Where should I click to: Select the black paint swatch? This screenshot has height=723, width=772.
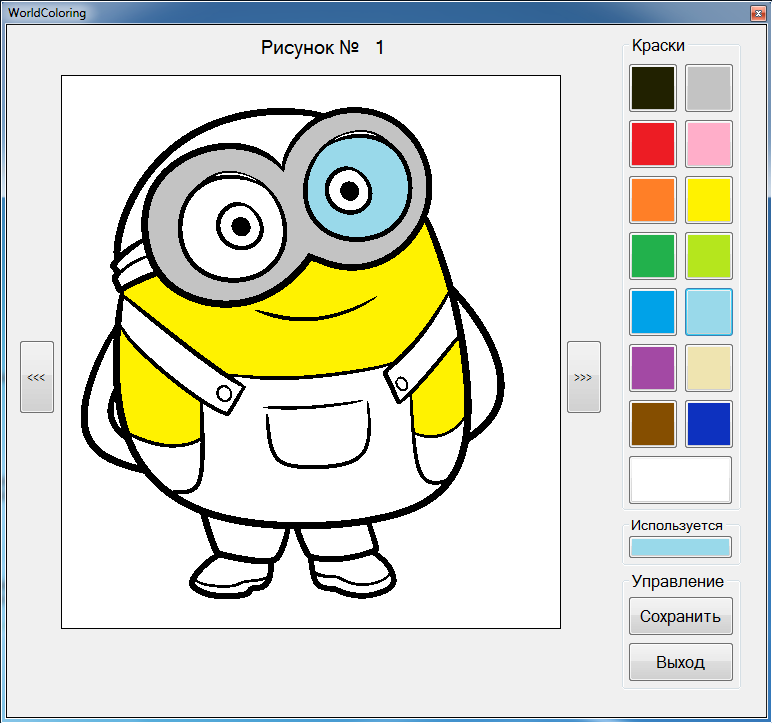click(x=653, y=88)
